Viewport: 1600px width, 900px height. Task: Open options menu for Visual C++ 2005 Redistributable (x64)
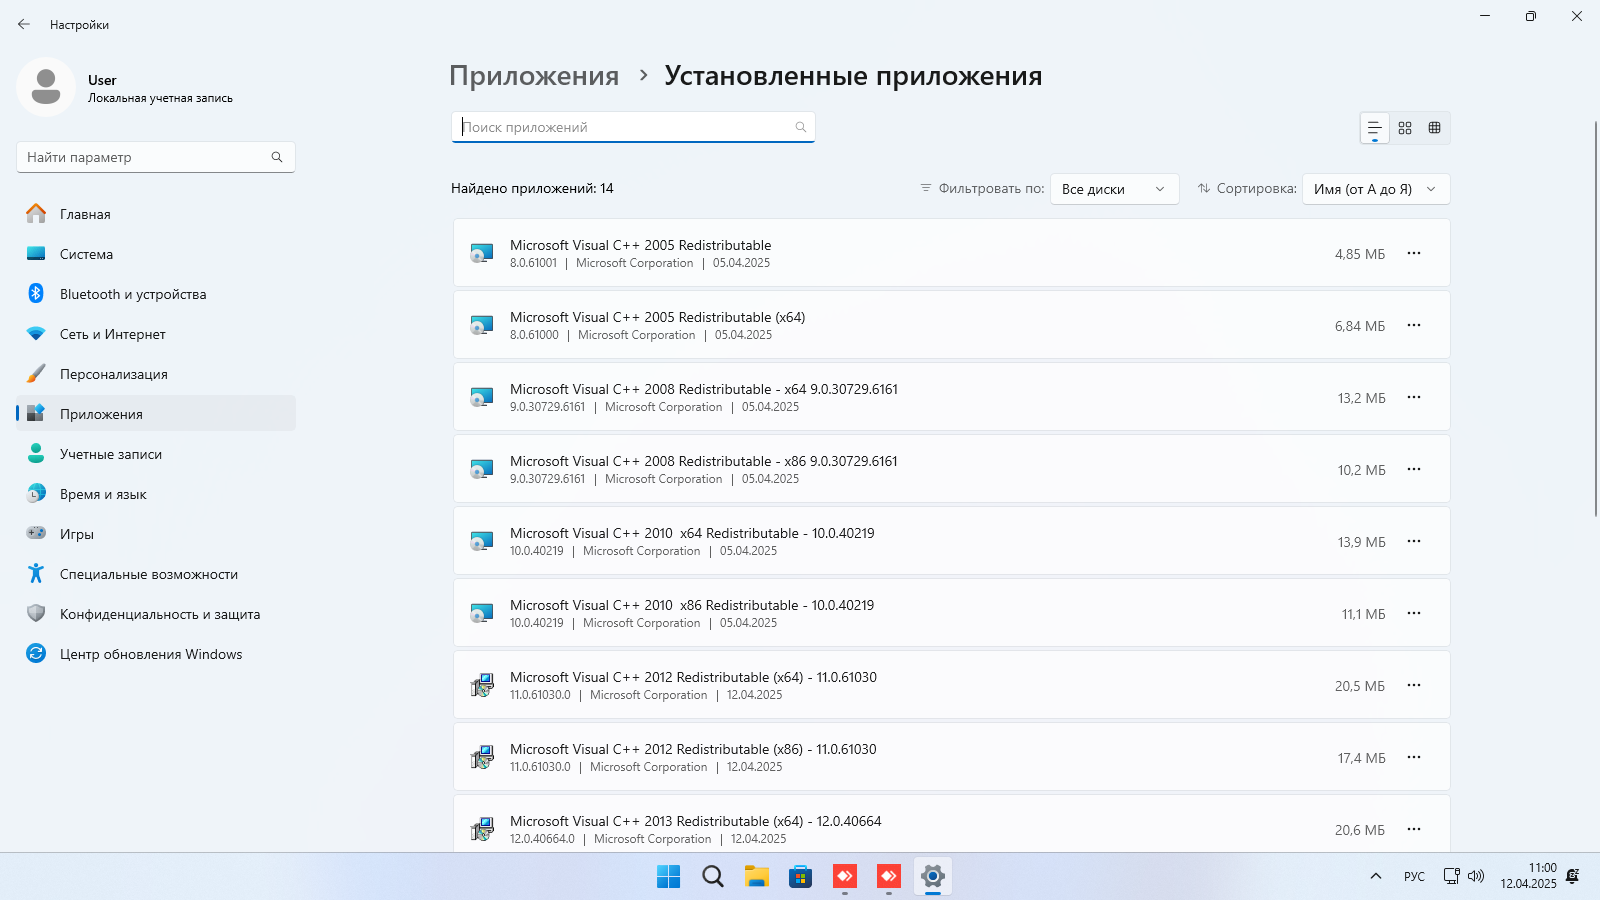point(1414,325)
